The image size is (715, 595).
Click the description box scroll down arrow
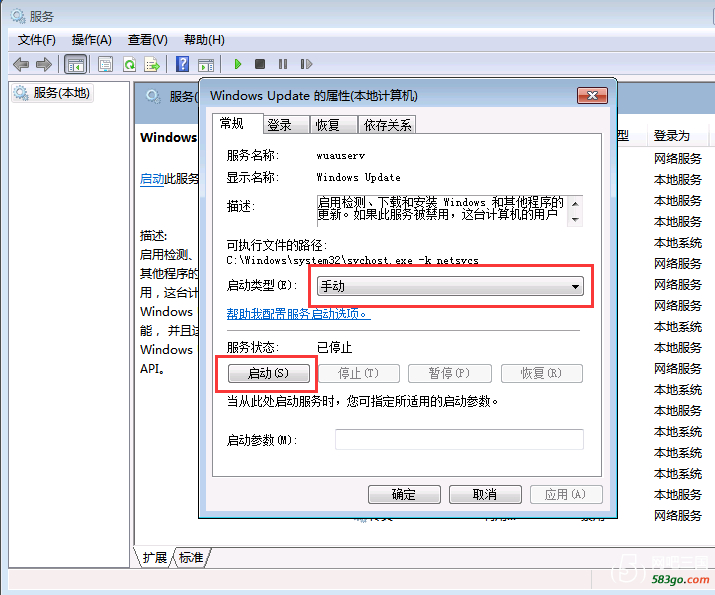tap(575, 220)
